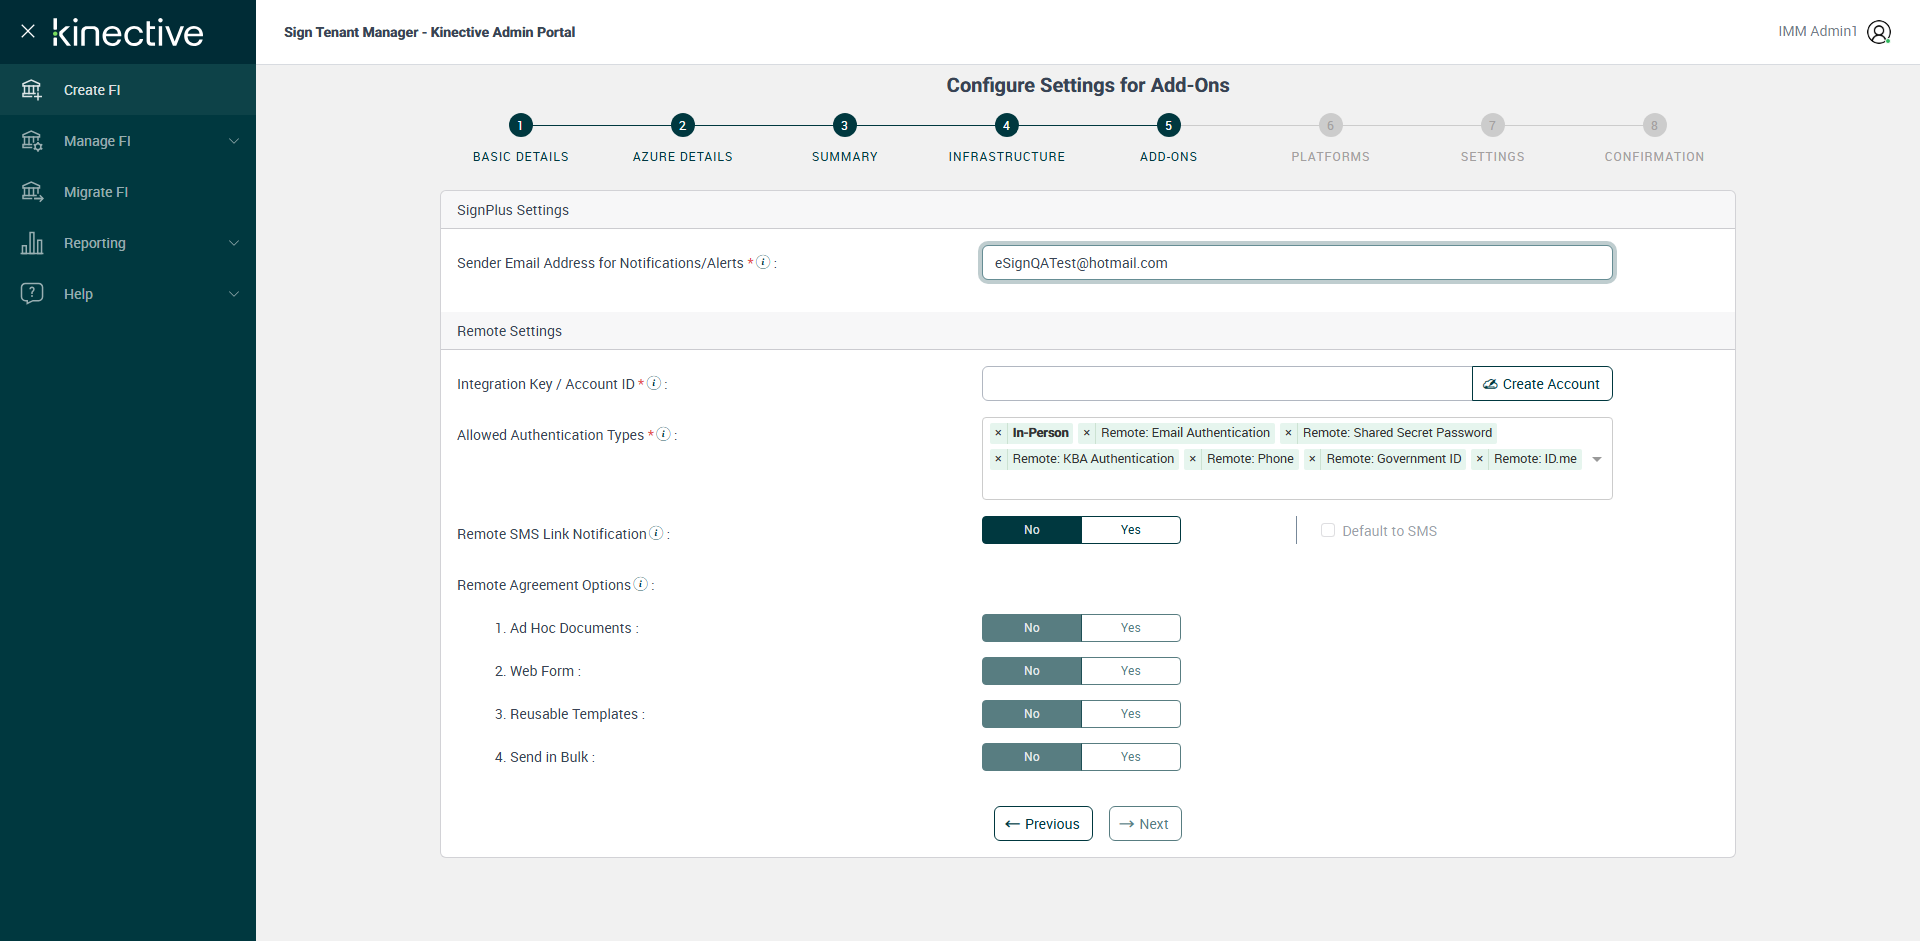The width and height of the screenshot is (1920, 941).
Task: Click the Reporting bar chart icon
Action: (32, 243)
